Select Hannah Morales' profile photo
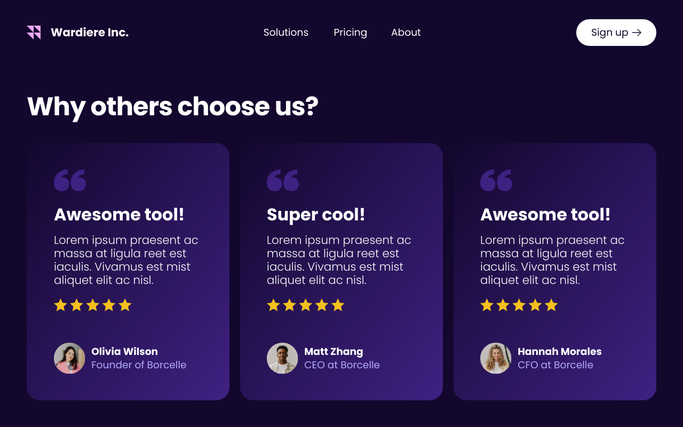This screenshot has height=427, width=683. [x=495, y=358]
